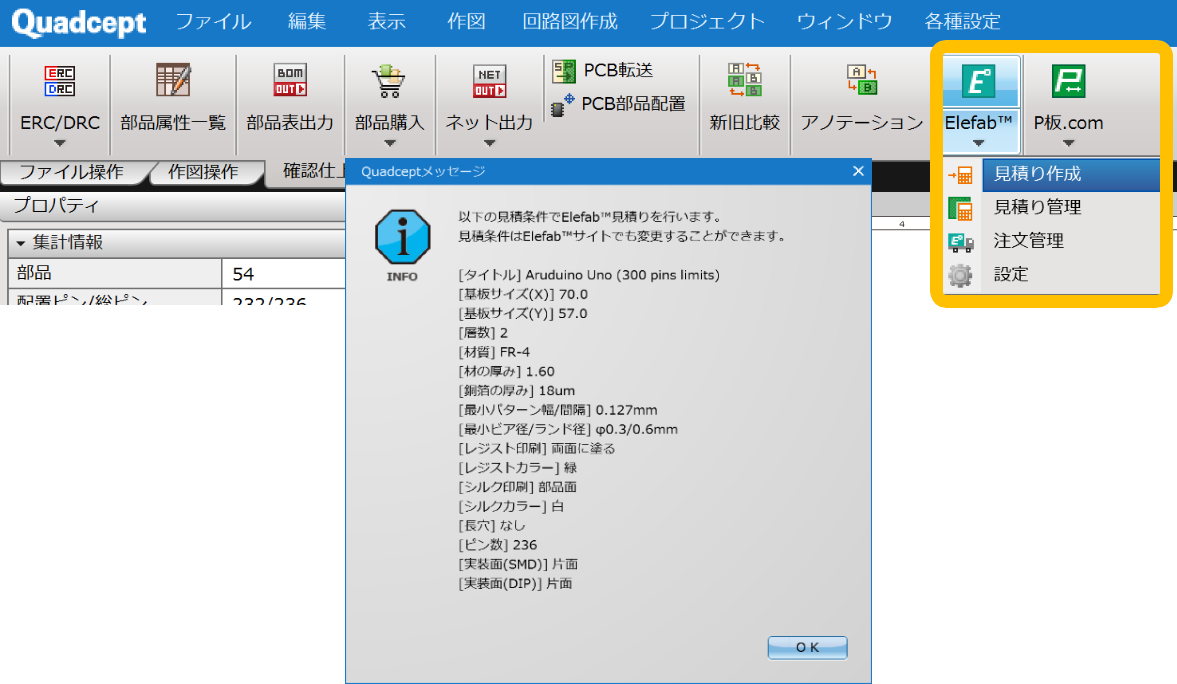This screenshot has width=1177, height=684.
Task: Expand the 部品購入 dropdown arrow
Action: 389,143
